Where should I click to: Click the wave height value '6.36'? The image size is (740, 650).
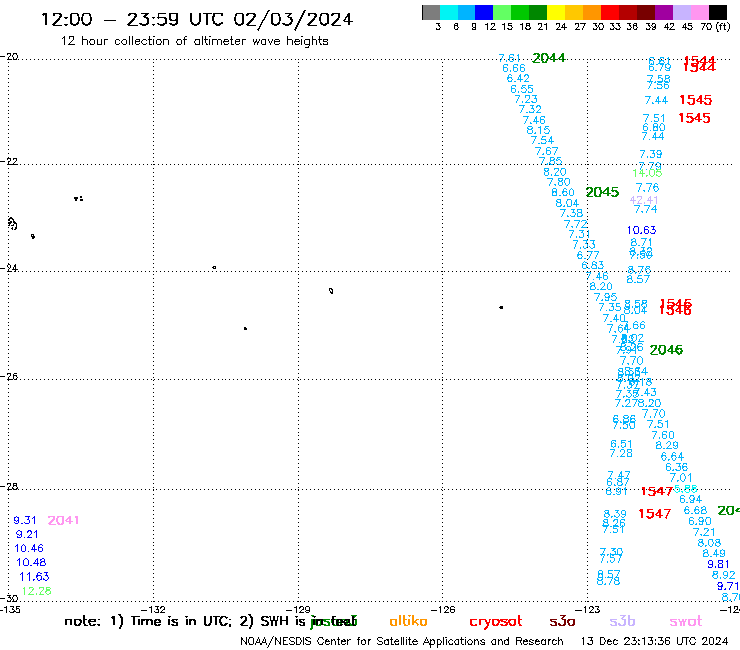tap(677, 467)
